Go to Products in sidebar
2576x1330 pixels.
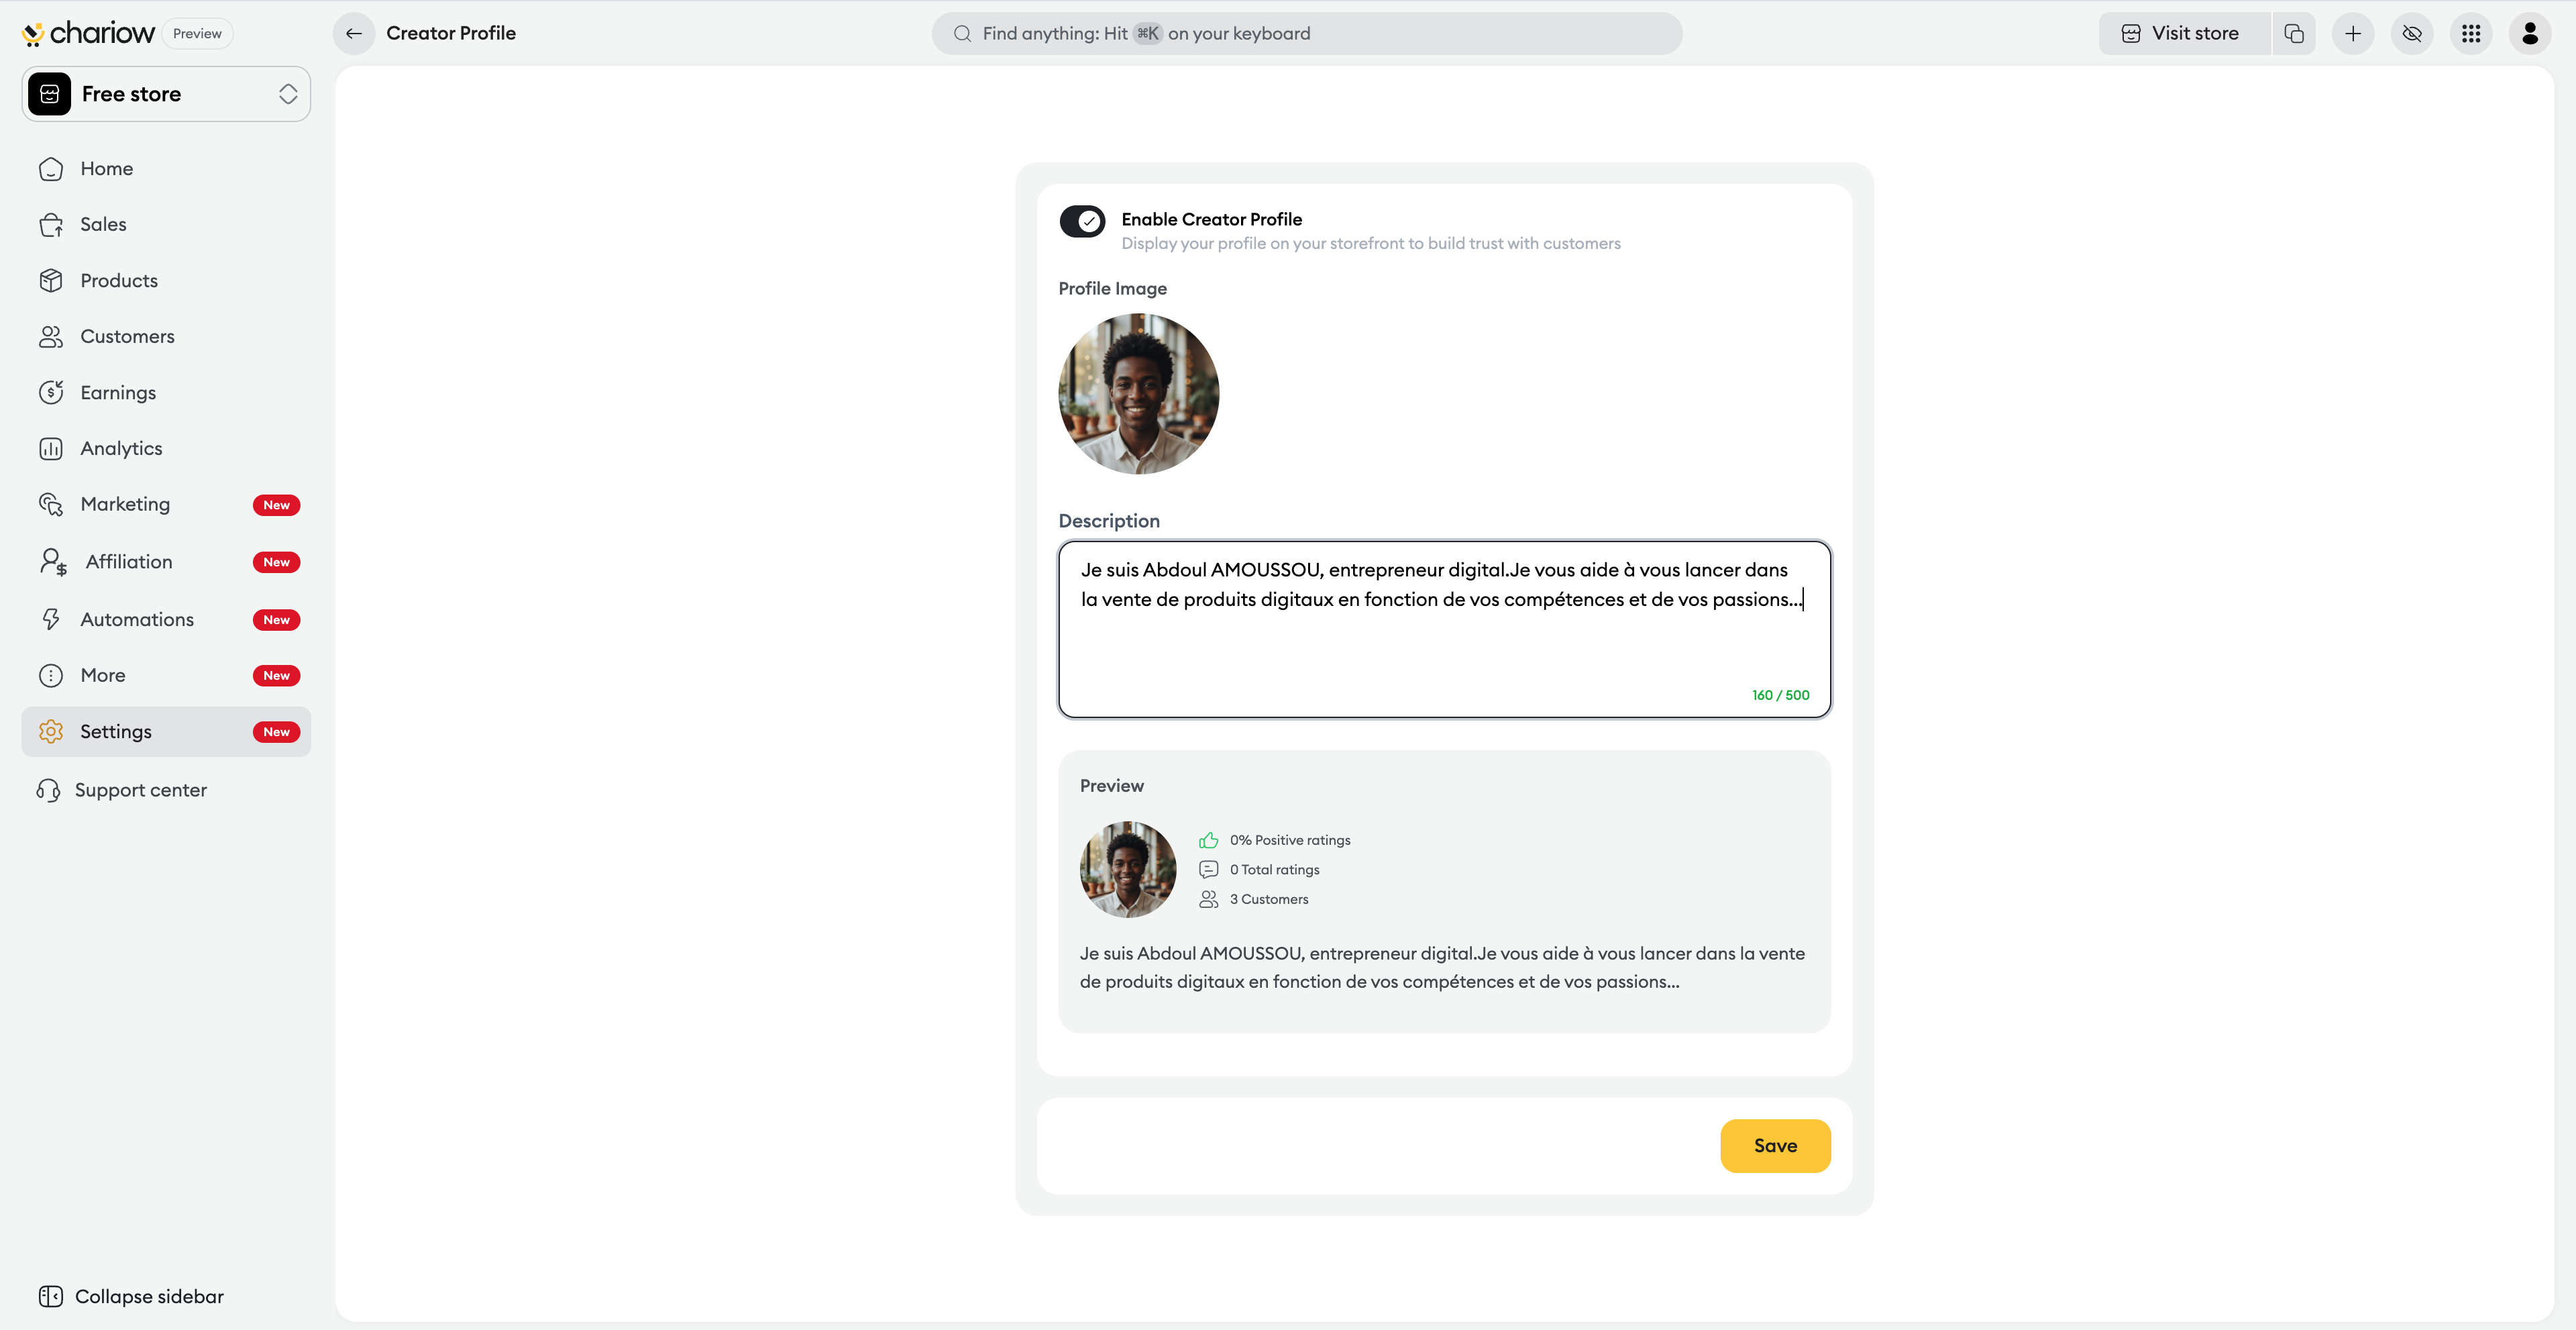pyautogui.click(x=119, y=280)
